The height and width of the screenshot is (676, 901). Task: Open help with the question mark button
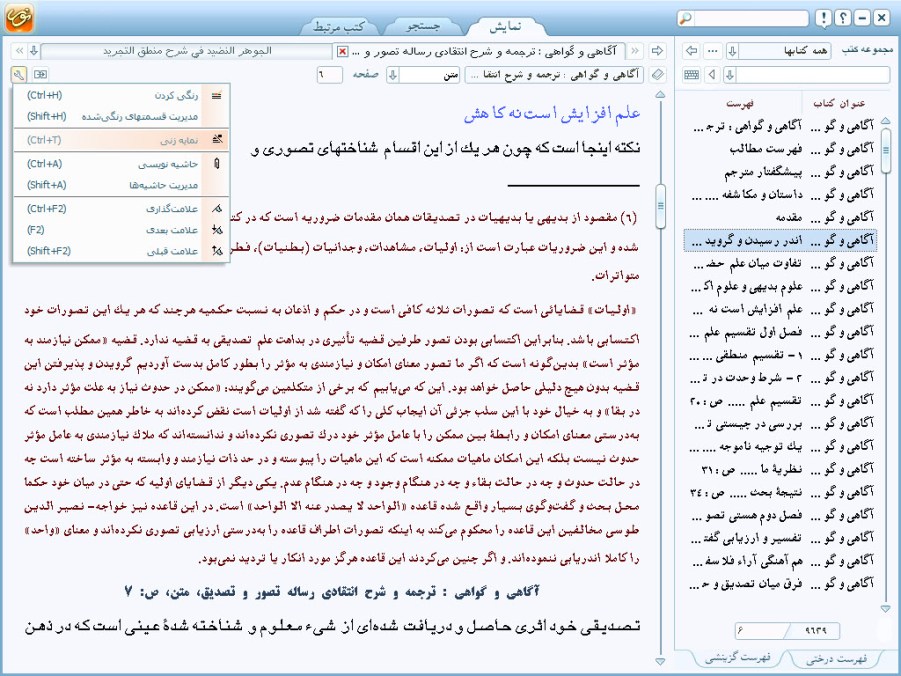pos(842,18)
